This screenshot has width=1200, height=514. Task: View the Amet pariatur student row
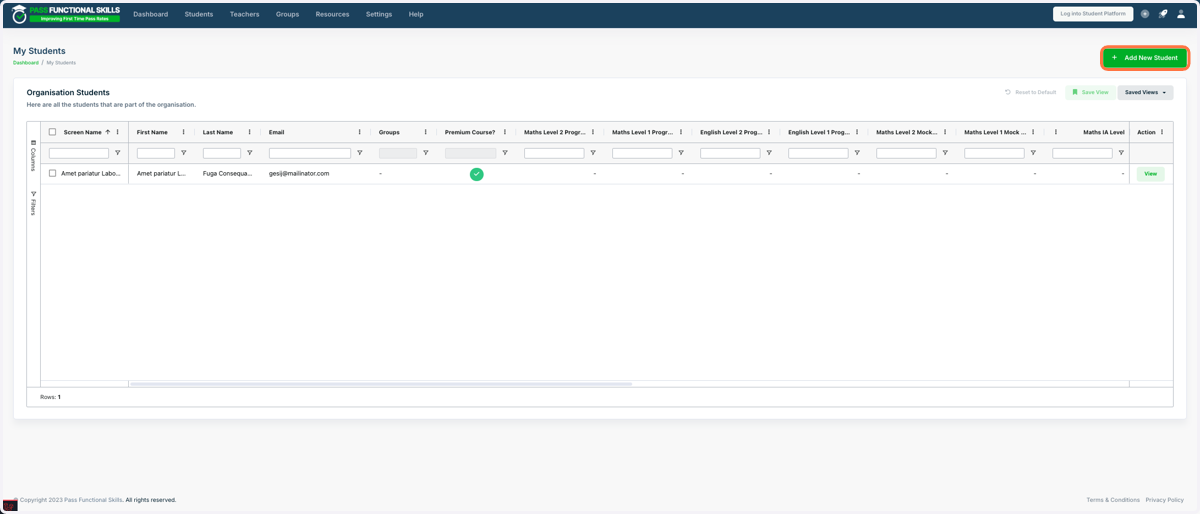1150,174
